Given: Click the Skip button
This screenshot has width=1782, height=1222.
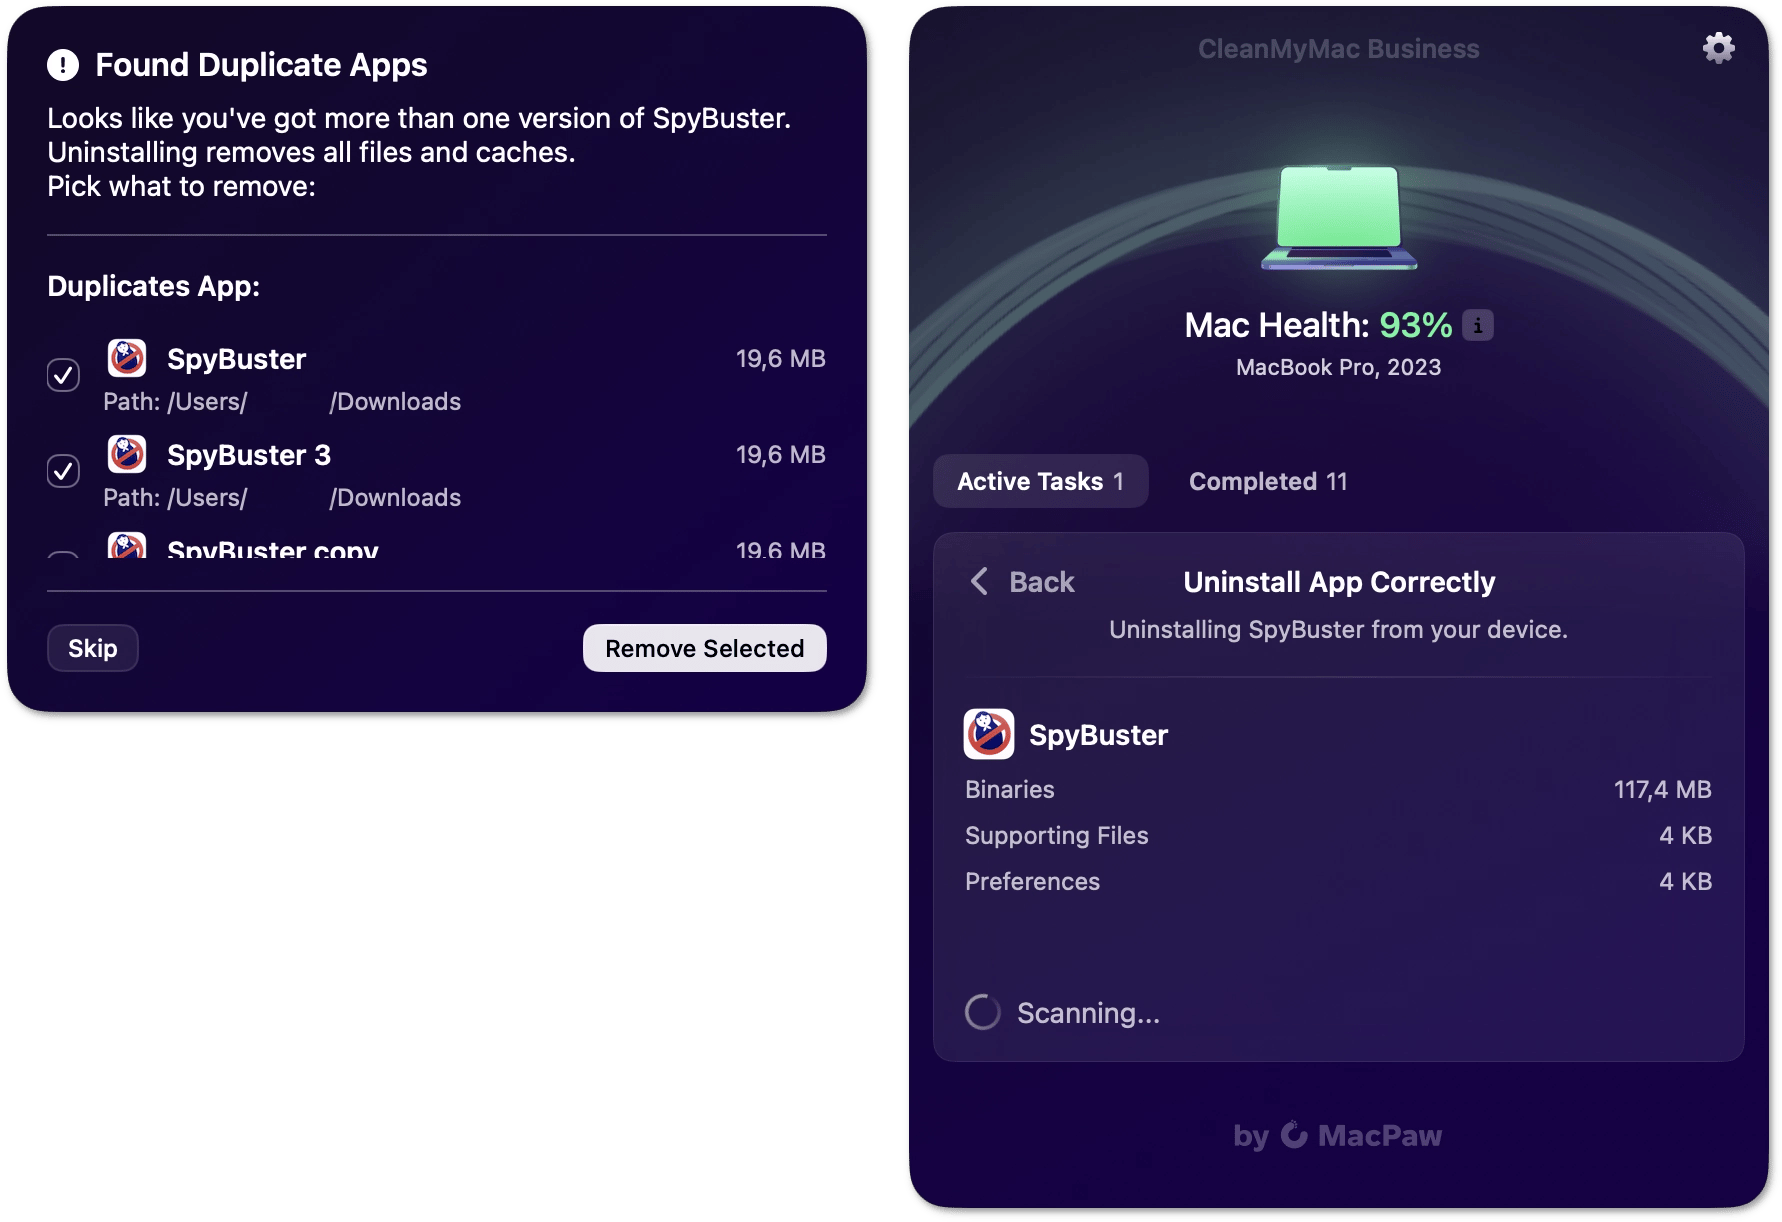Looking at the screenshot, I should coord(93,648).
